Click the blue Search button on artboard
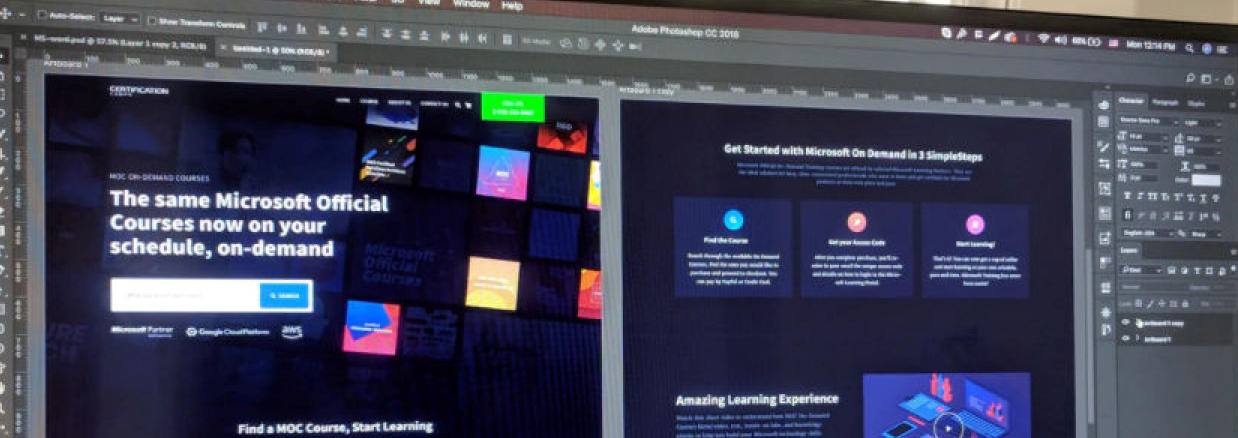 (x=285, y=295)
